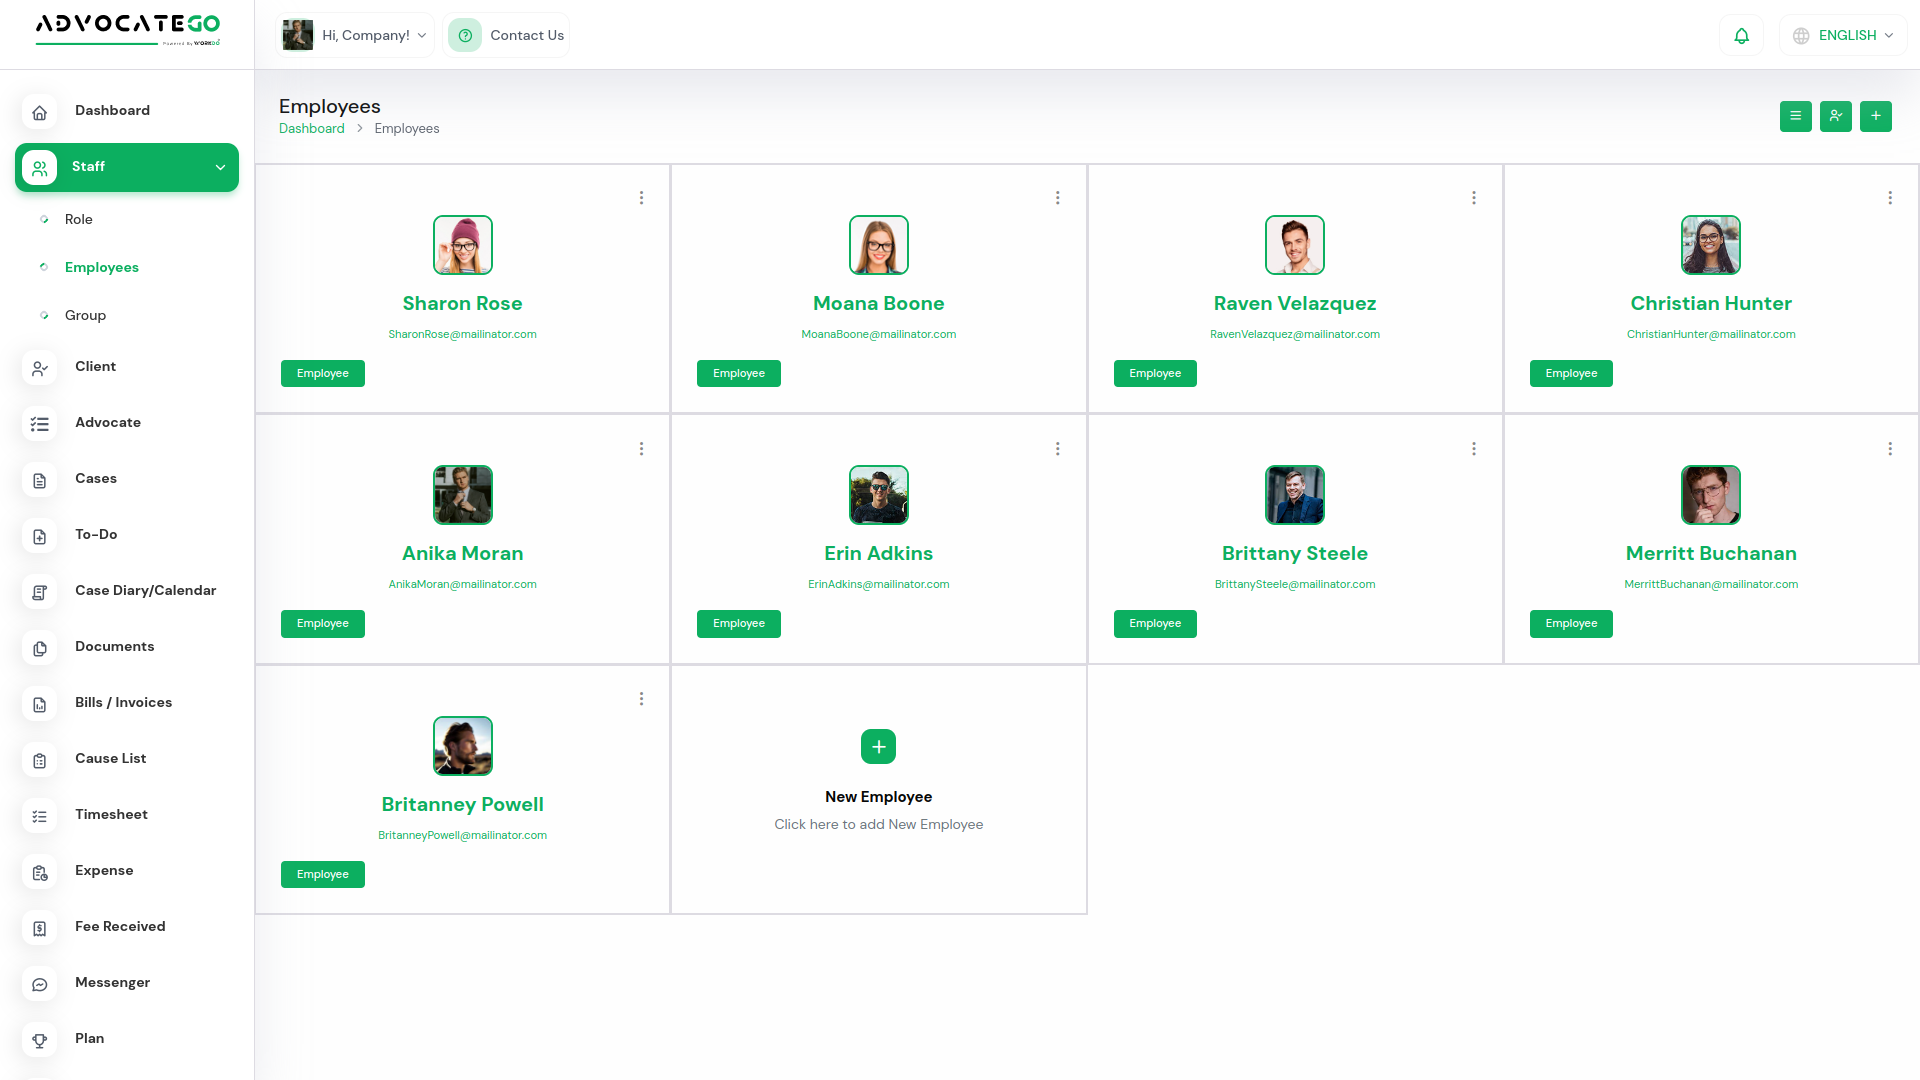Open Timesheet from the sidebar
The image size is (1920, 1080).
coord(111,815)
